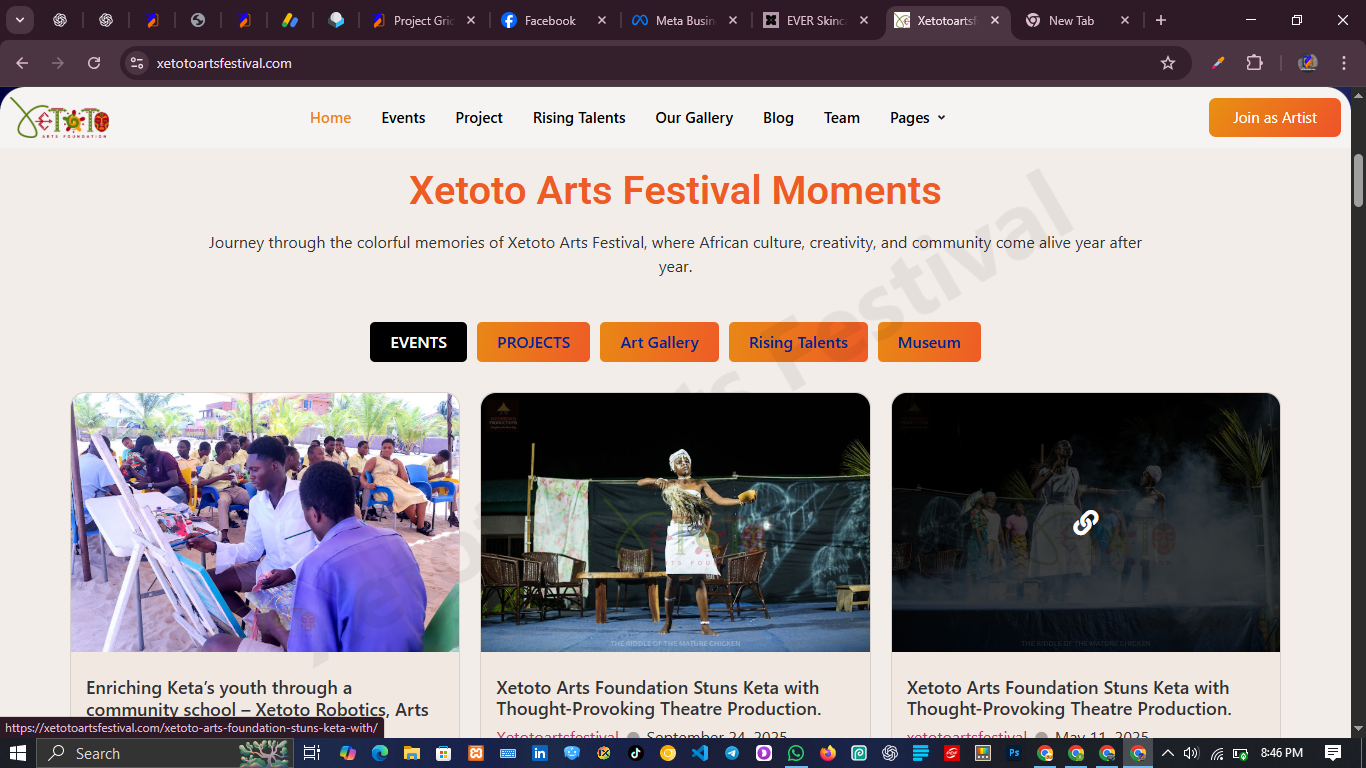Show hidden icons in the system tray
1366x768 pixels.
1167,752
